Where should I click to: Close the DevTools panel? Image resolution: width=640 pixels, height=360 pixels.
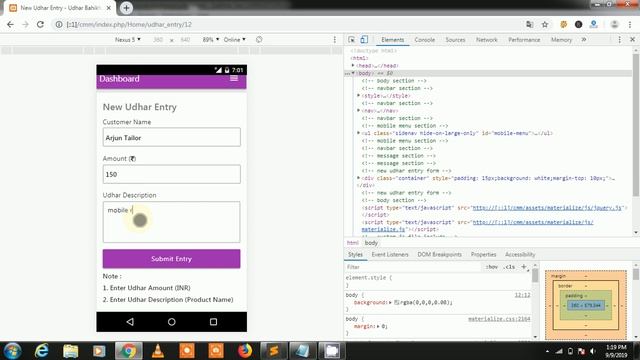click(x=632, y=40)
